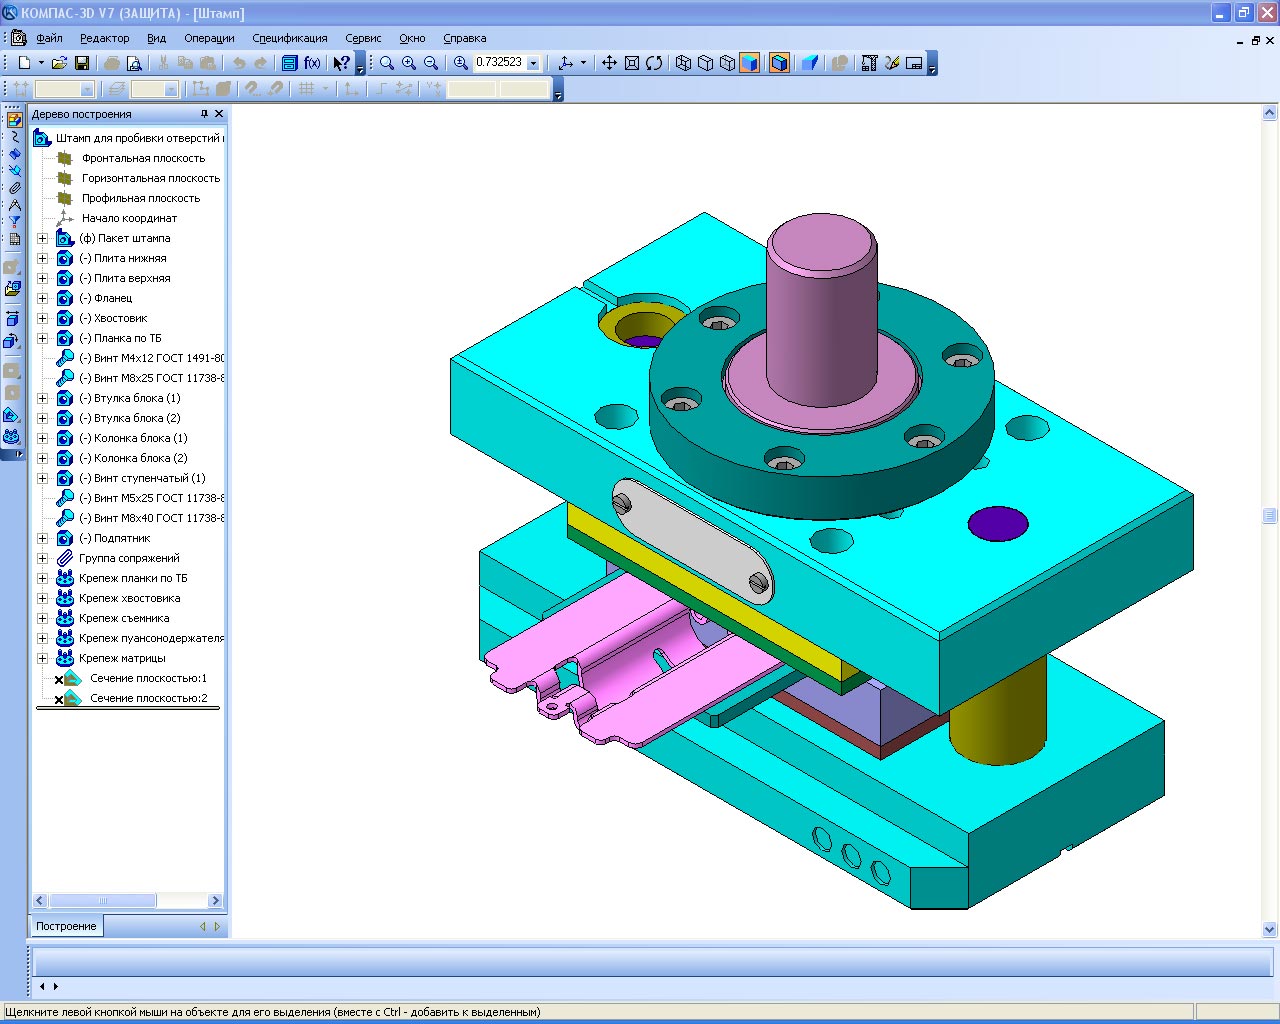Viewport: 1280px width, 1024px height.
Task: Select Фронтальная плоскость in tree
Action: click(143, 158)
